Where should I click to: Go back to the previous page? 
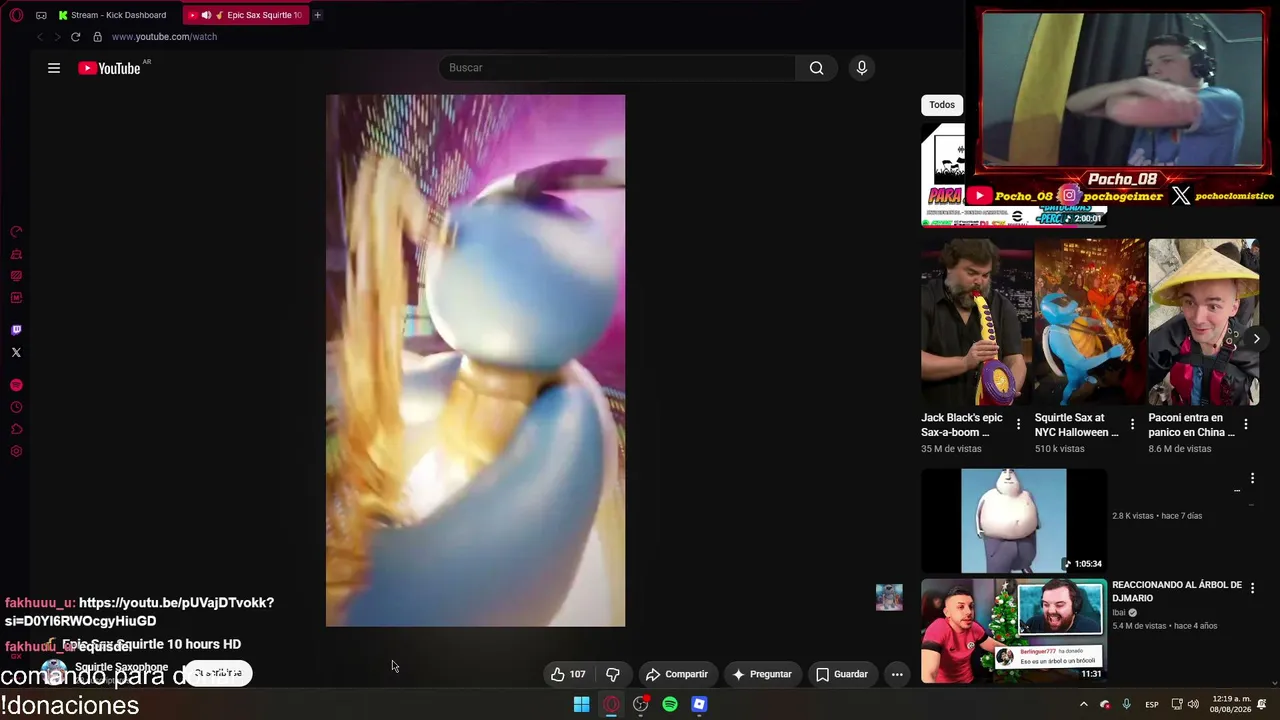coord(39,37)
